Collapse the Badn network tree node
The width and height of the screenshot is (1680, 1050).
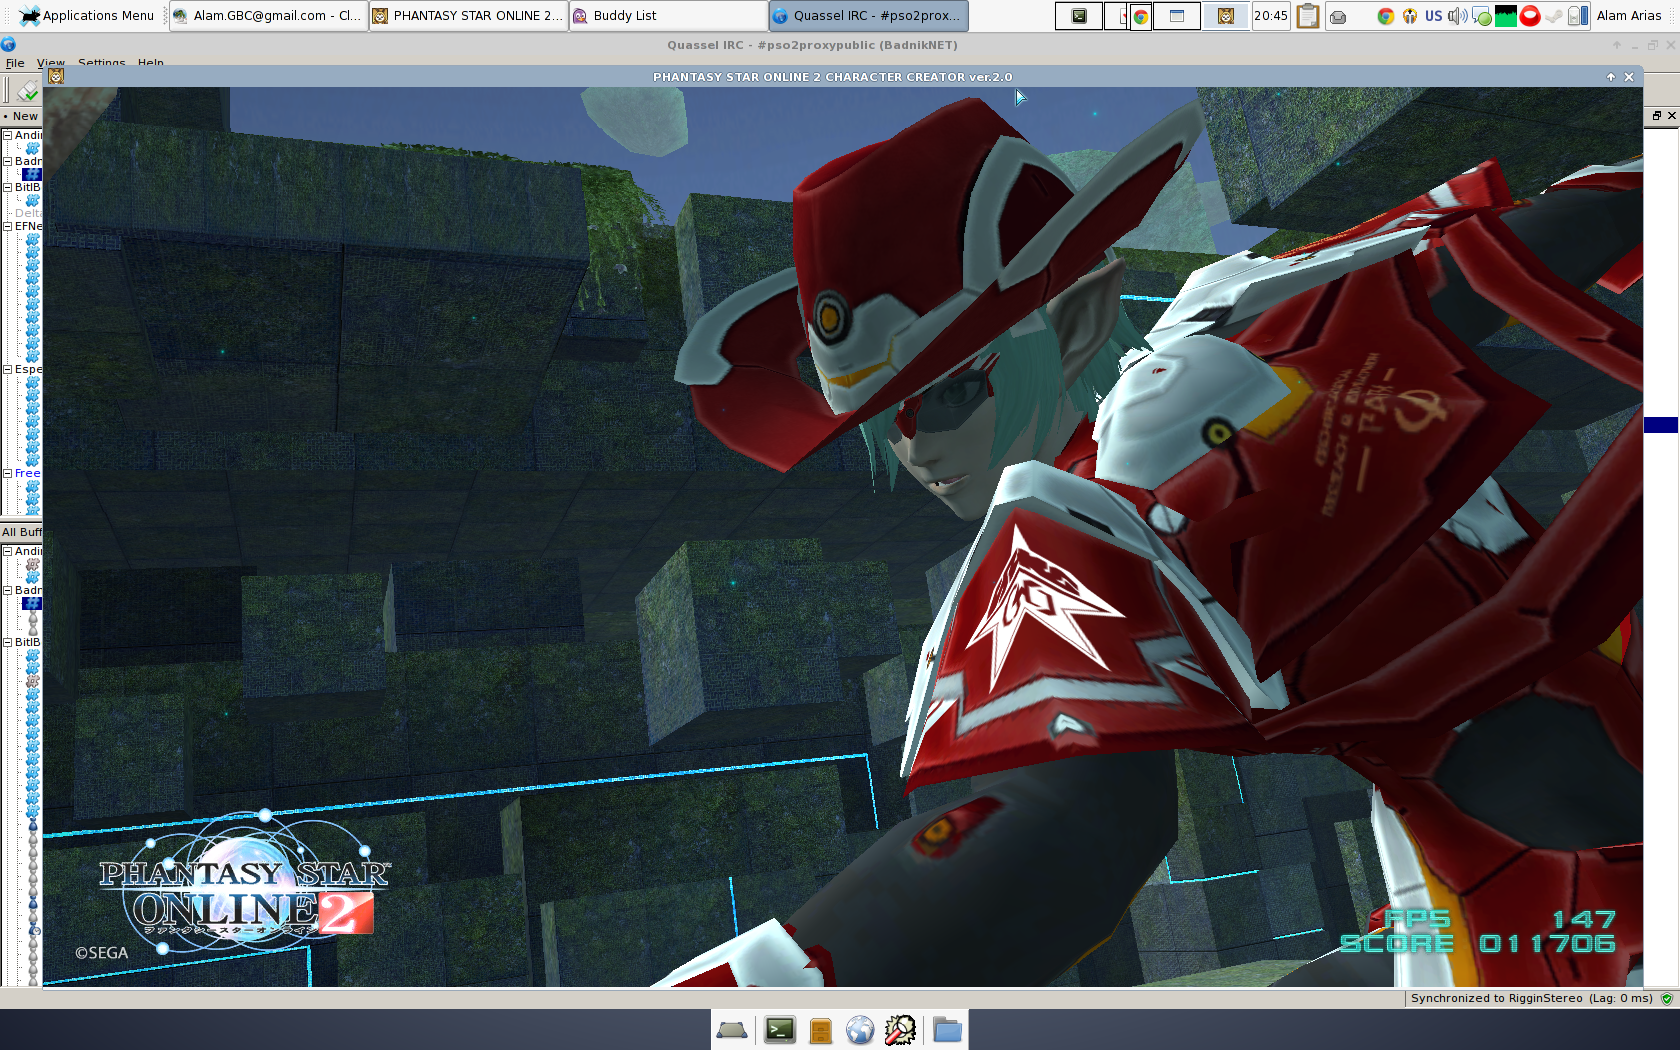coord(7,161)
